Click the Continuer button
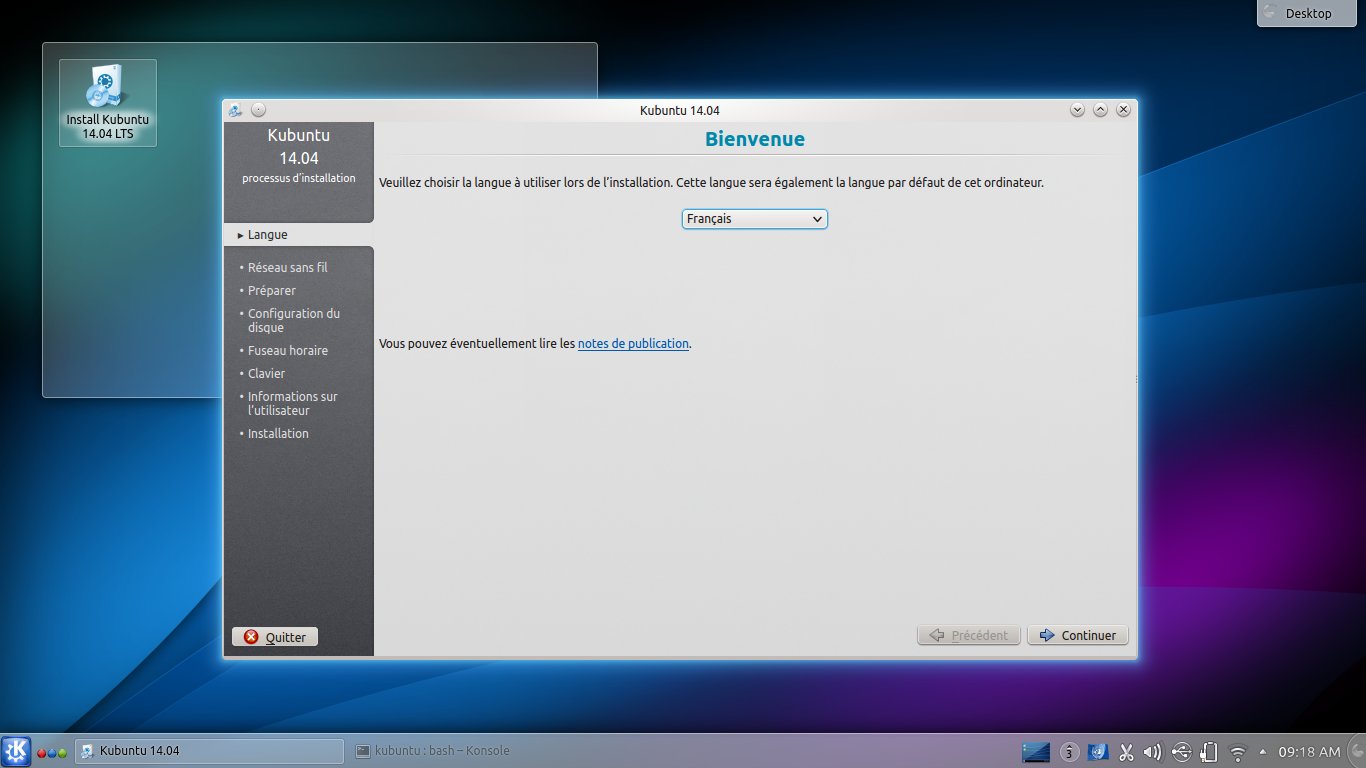This screenshot has height=768, width=1366. (1078, 635)
